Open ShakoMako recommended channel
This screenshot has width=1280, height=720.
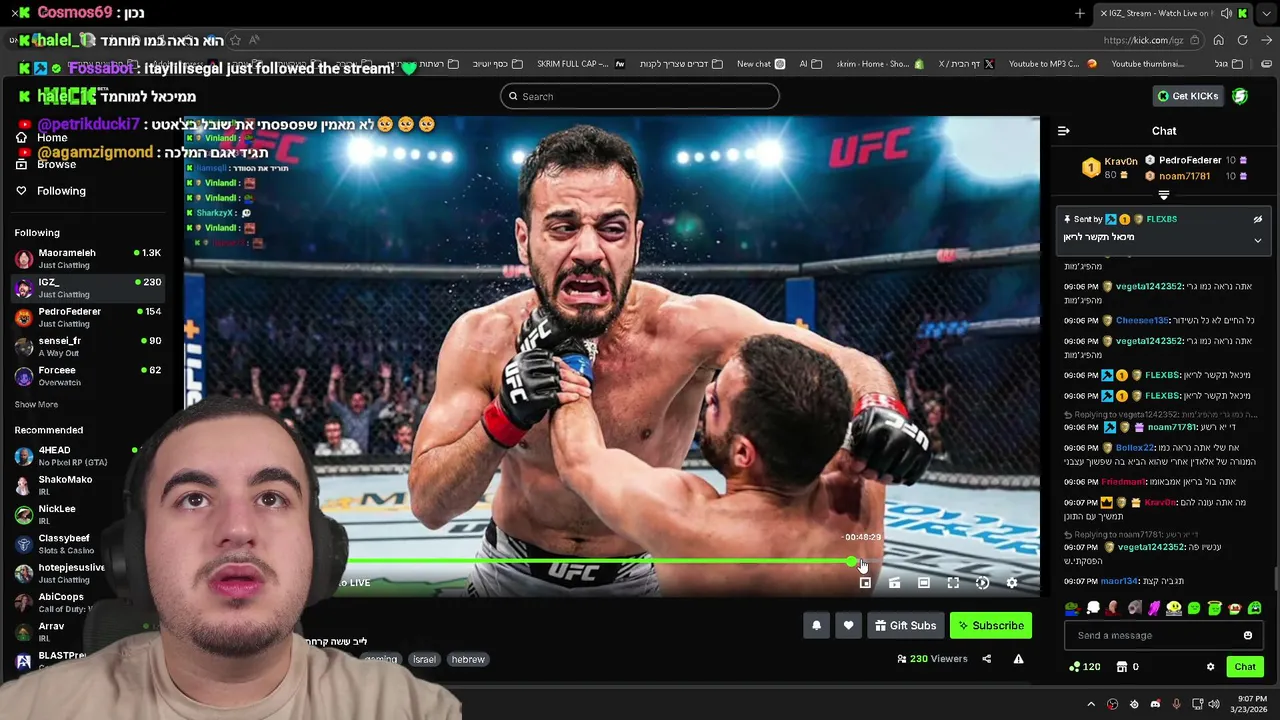65,485
